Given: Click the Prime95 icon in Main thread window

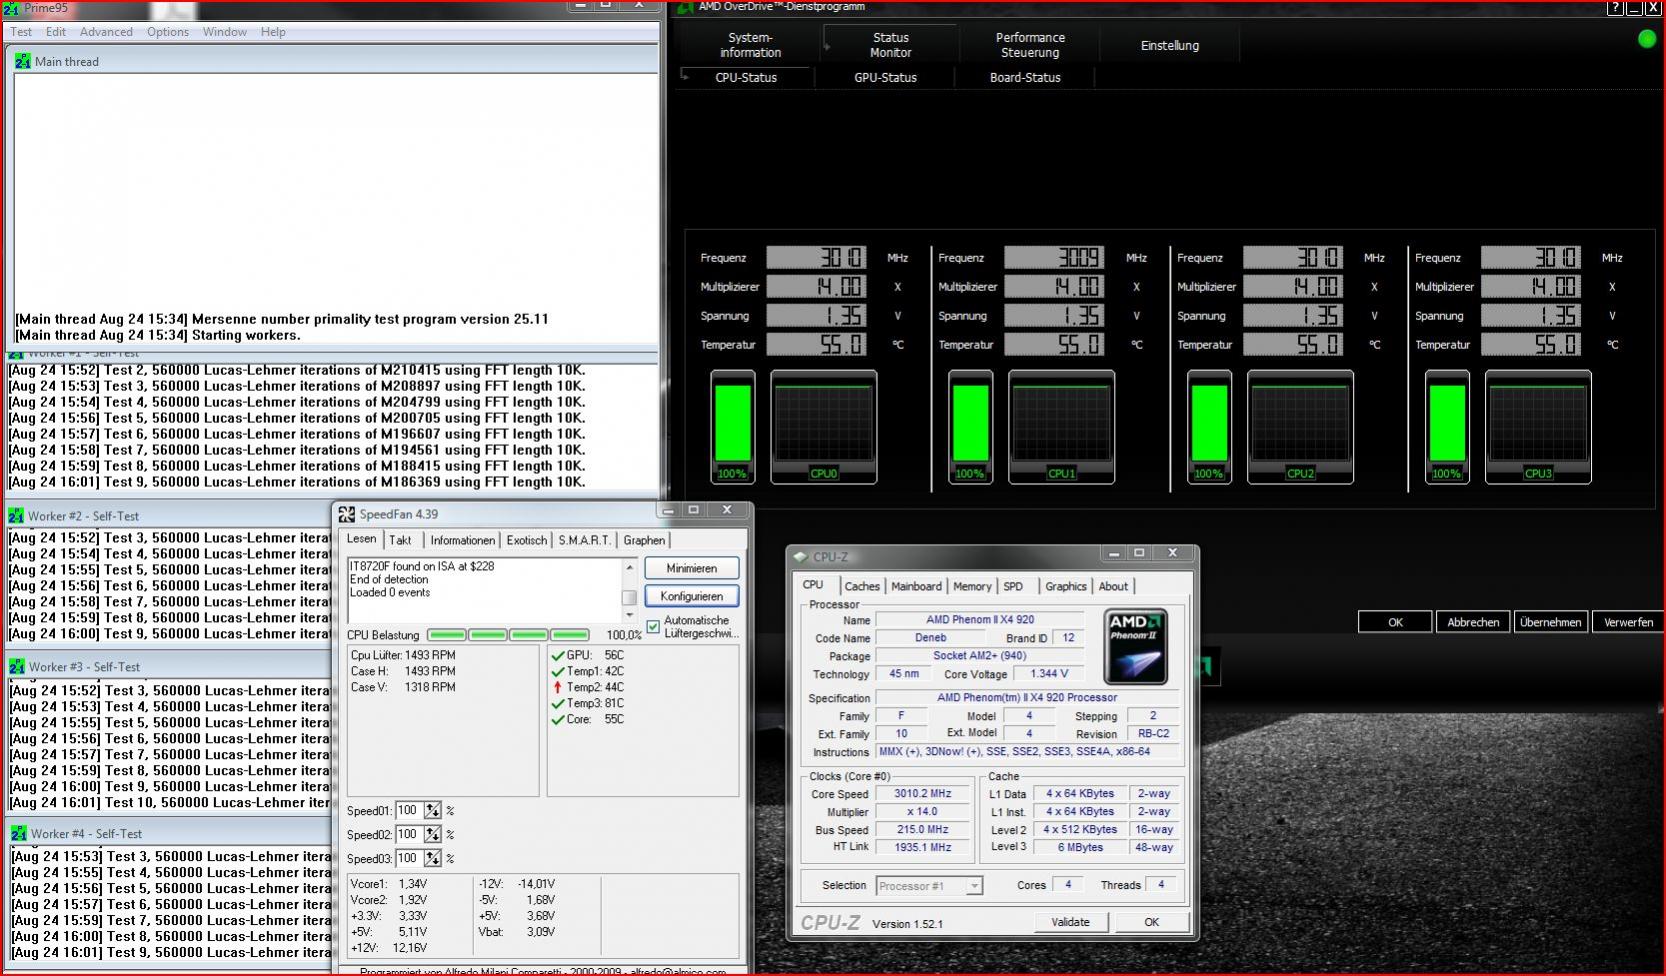Looking at the screenshot, I should point(22,62).
